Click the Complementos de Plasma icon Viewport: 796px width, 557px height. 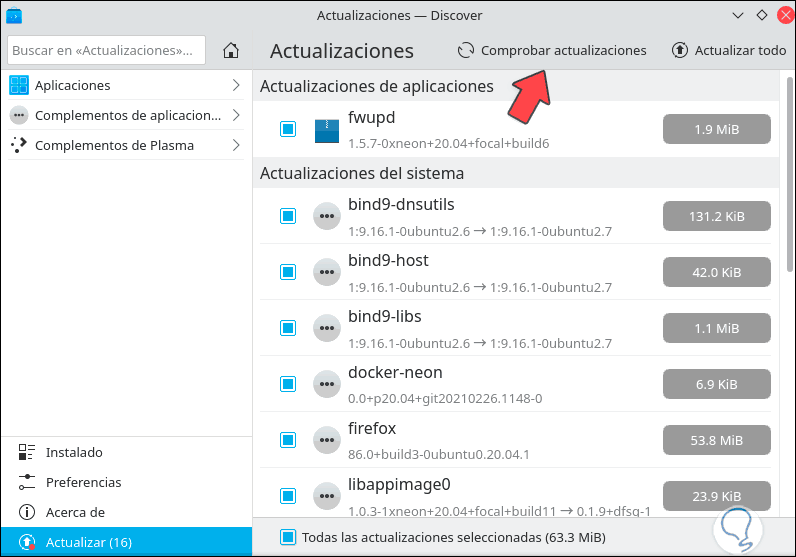pyautogui.click(x=19, y=145)
